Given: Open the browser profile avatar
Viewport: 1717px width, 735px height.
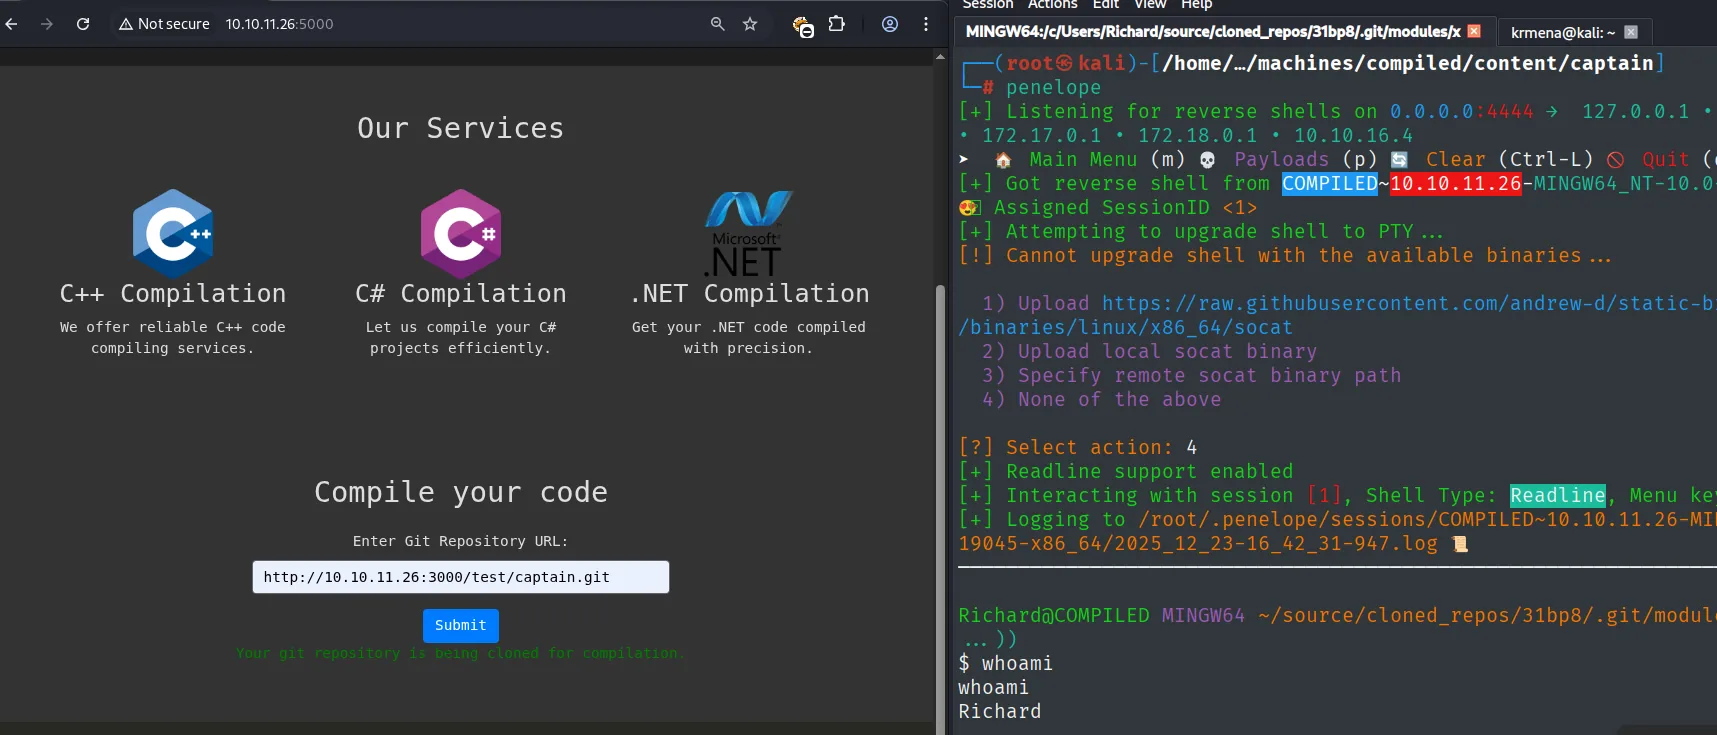Looking at the screenshot, I should coord(890,24).
